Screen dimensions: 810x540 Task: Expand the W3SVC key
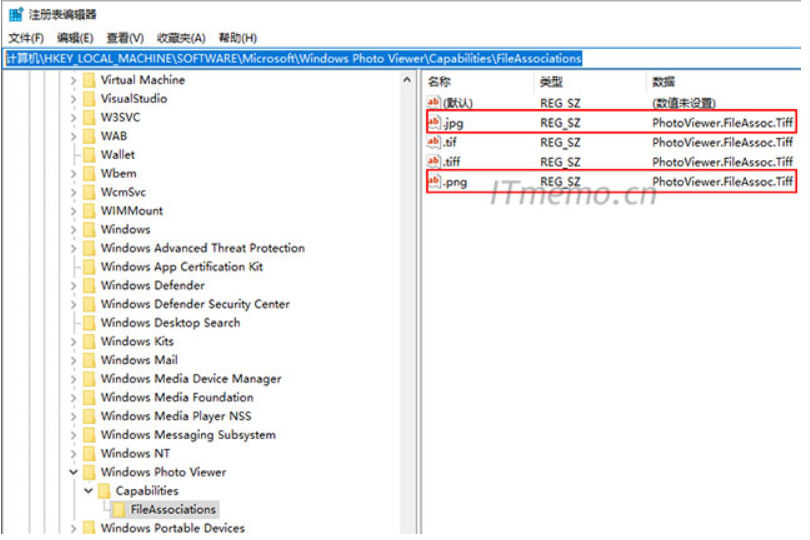tap(73, 118)
